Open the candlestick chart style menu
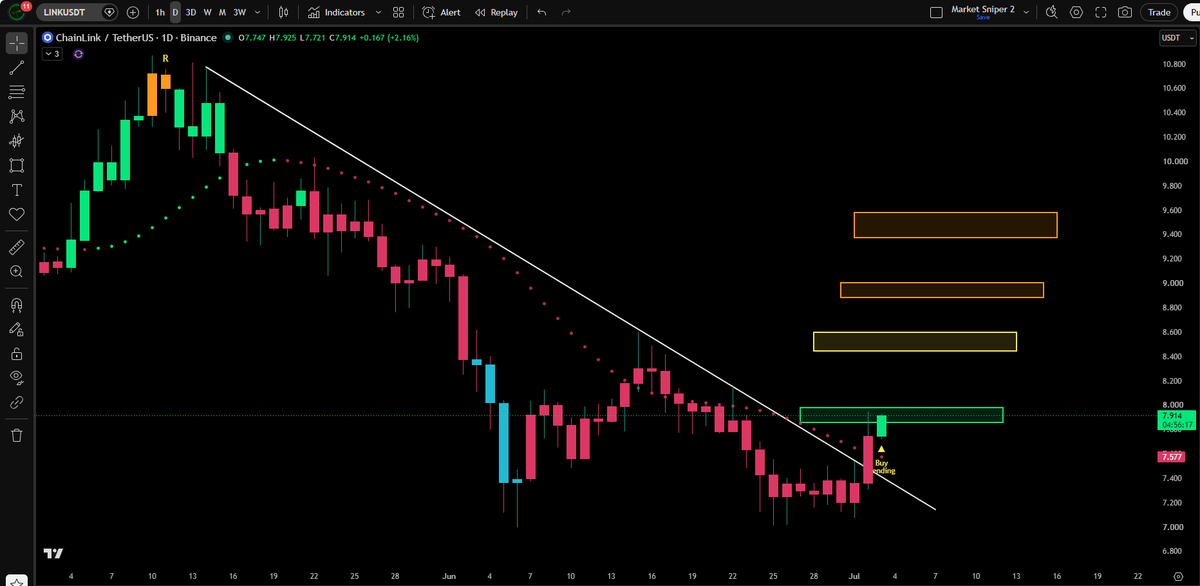This screenshot has height=586, width=1200. pos(284,12)
